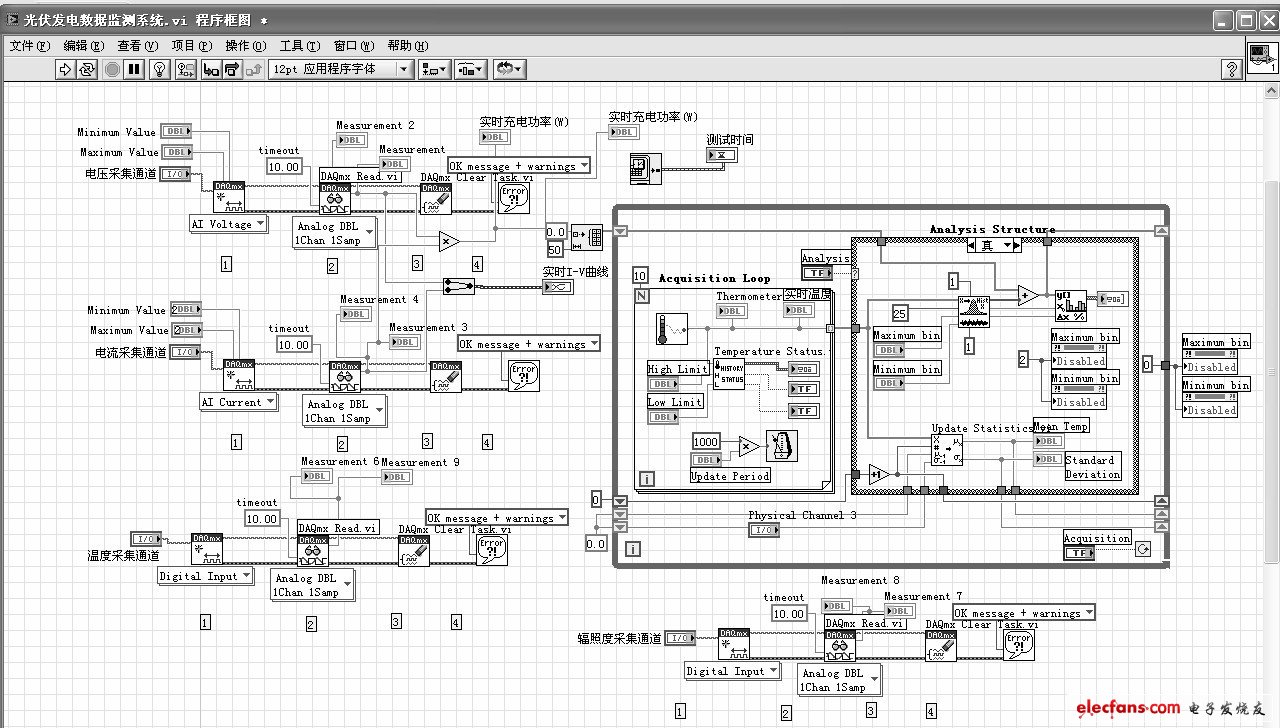
Task: Click the Run arrow toolbar button
Action: click(x=65, y=69)
